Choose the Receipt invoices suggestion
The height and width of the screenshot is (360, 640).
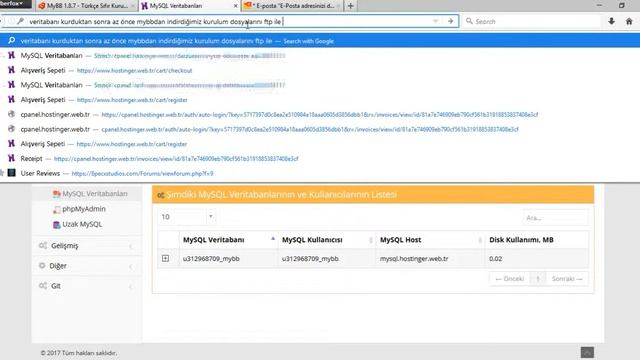(320, 158)
